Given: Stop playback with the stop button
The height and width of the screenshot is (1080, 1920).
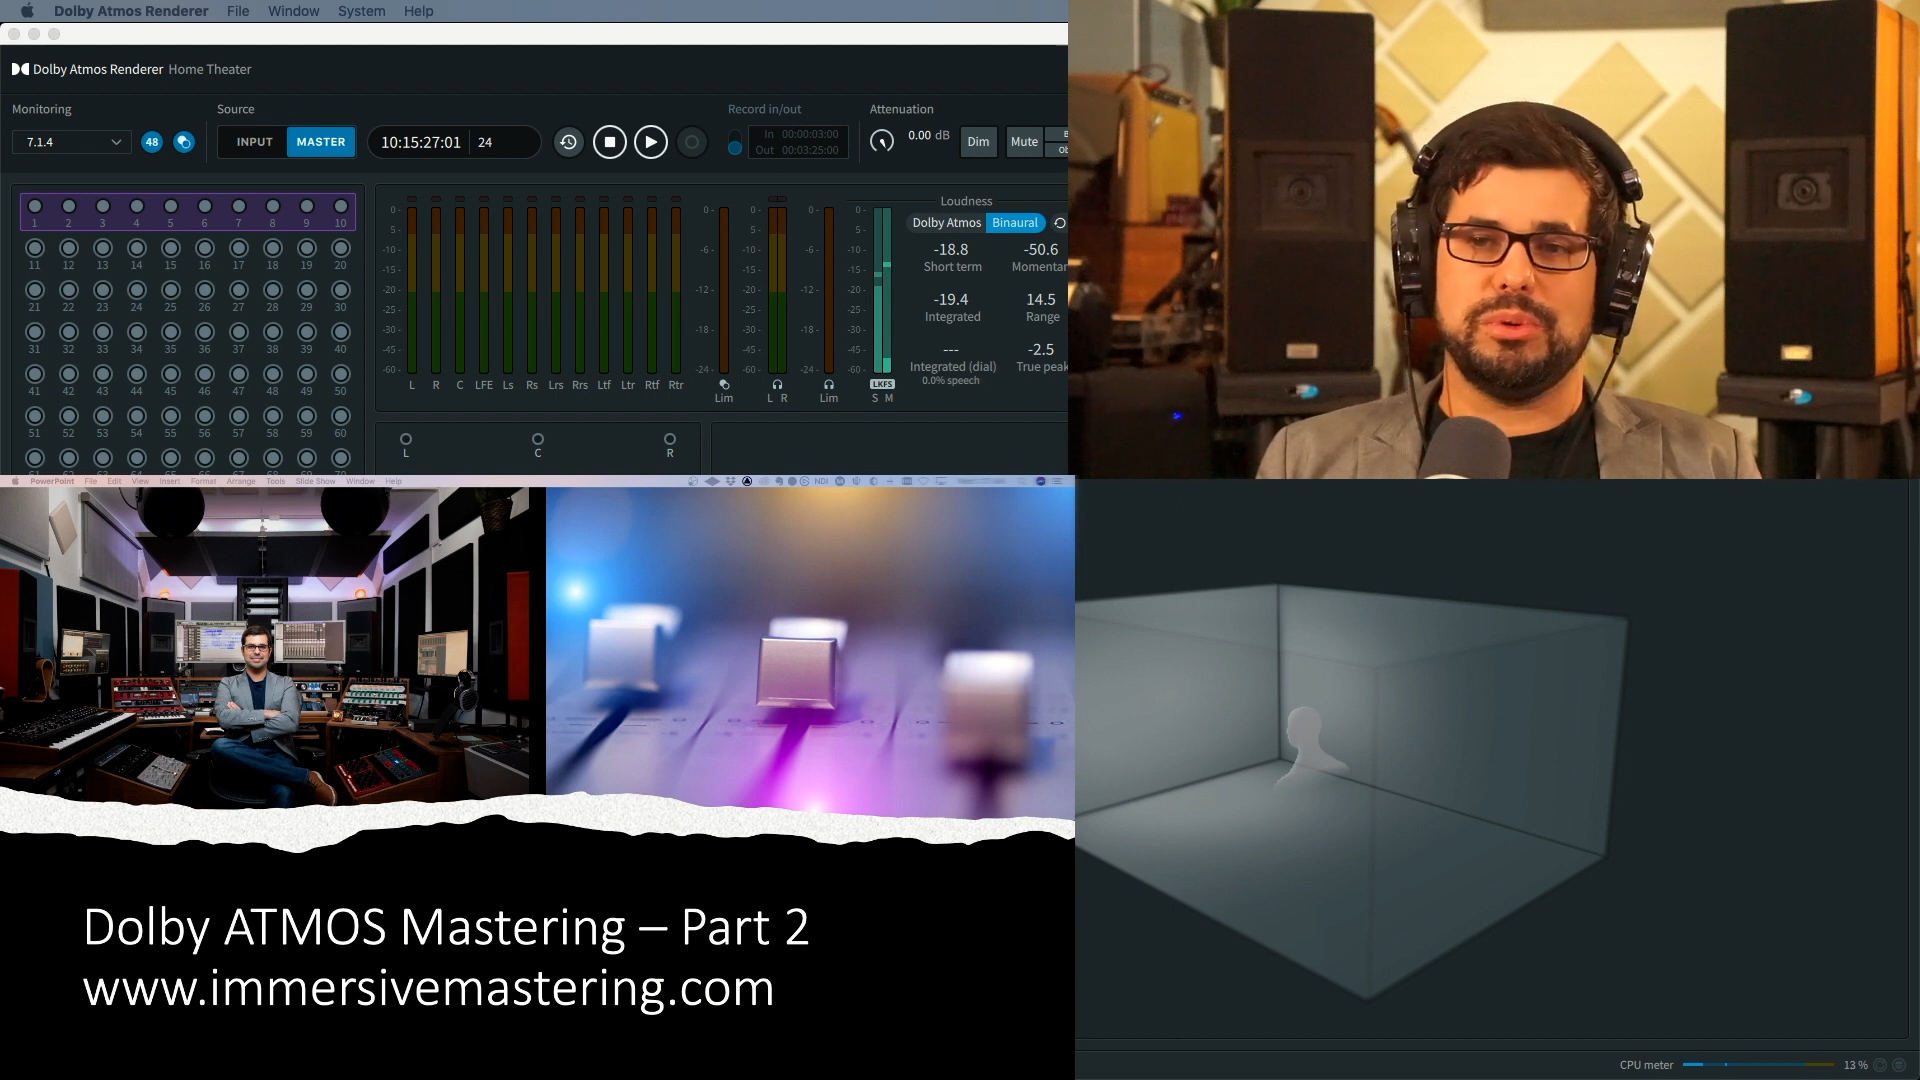Looking at the screenshot, I should (610, 142).
